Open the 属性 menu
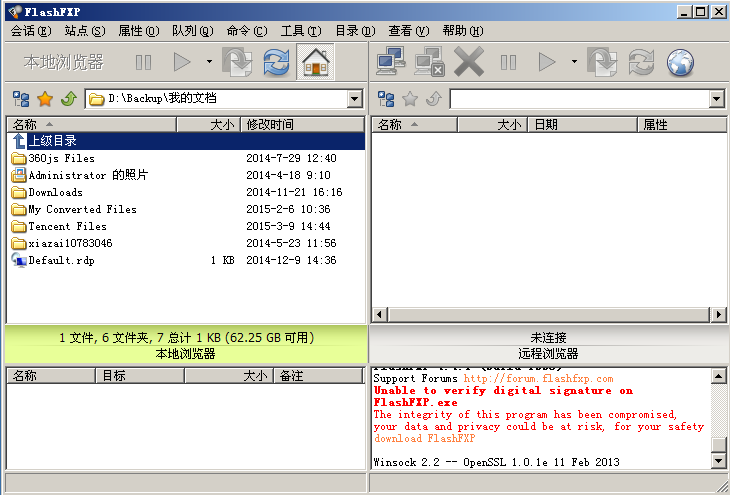The height and width of the screenshot is (495, 730). point(139,31)
